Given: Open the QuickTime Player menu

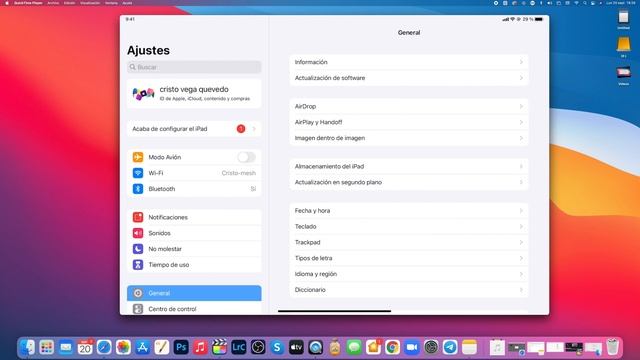Looking at the screenshot, I should pos(28,3).
